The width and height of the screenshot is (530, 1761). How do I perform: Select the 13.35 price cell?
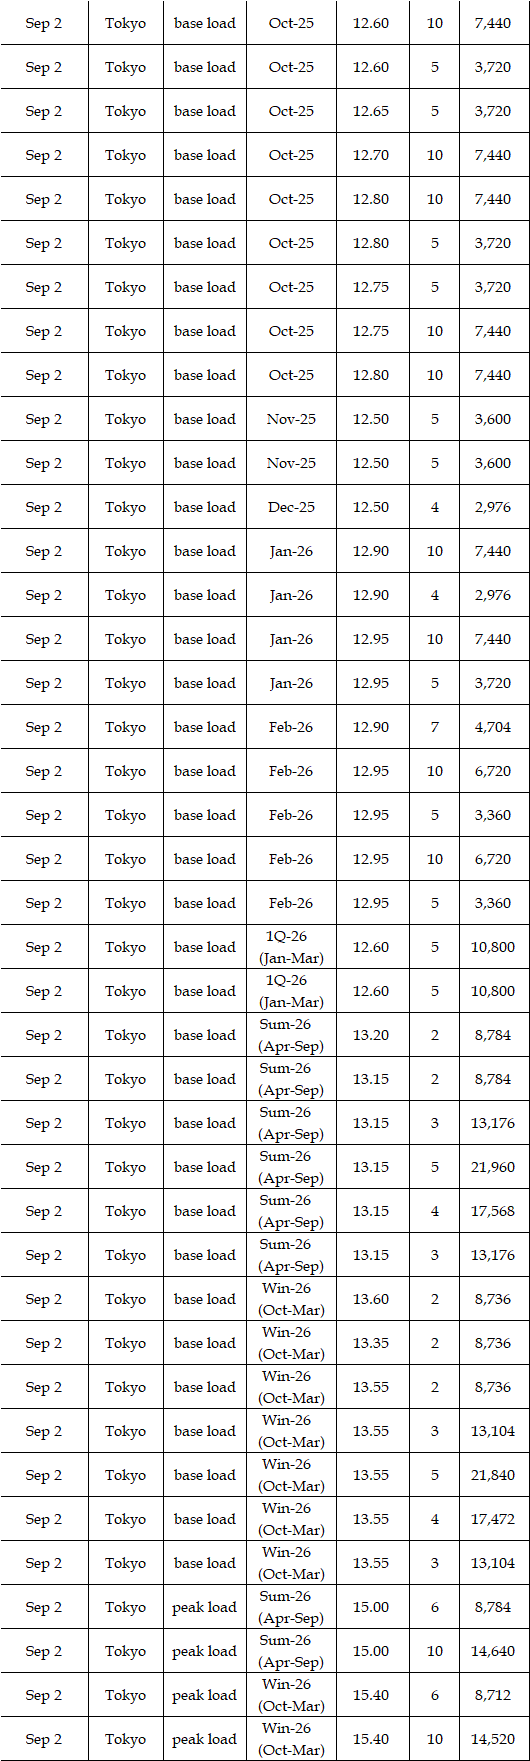372,1343
